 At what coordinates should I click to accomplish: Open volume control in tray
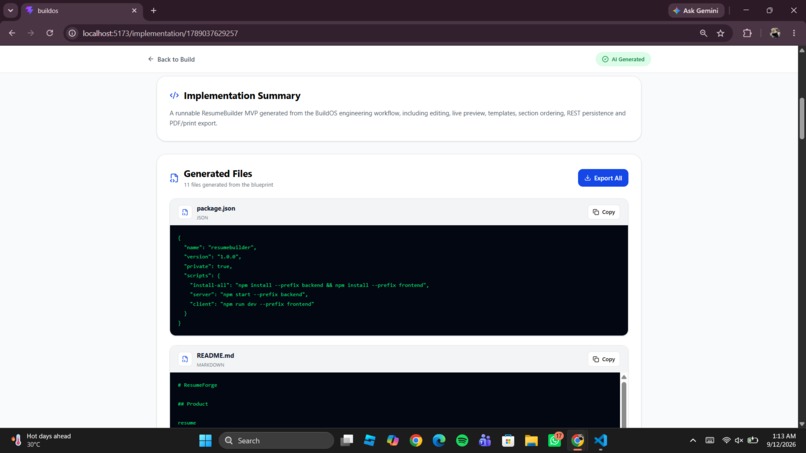tap(739, 441)
